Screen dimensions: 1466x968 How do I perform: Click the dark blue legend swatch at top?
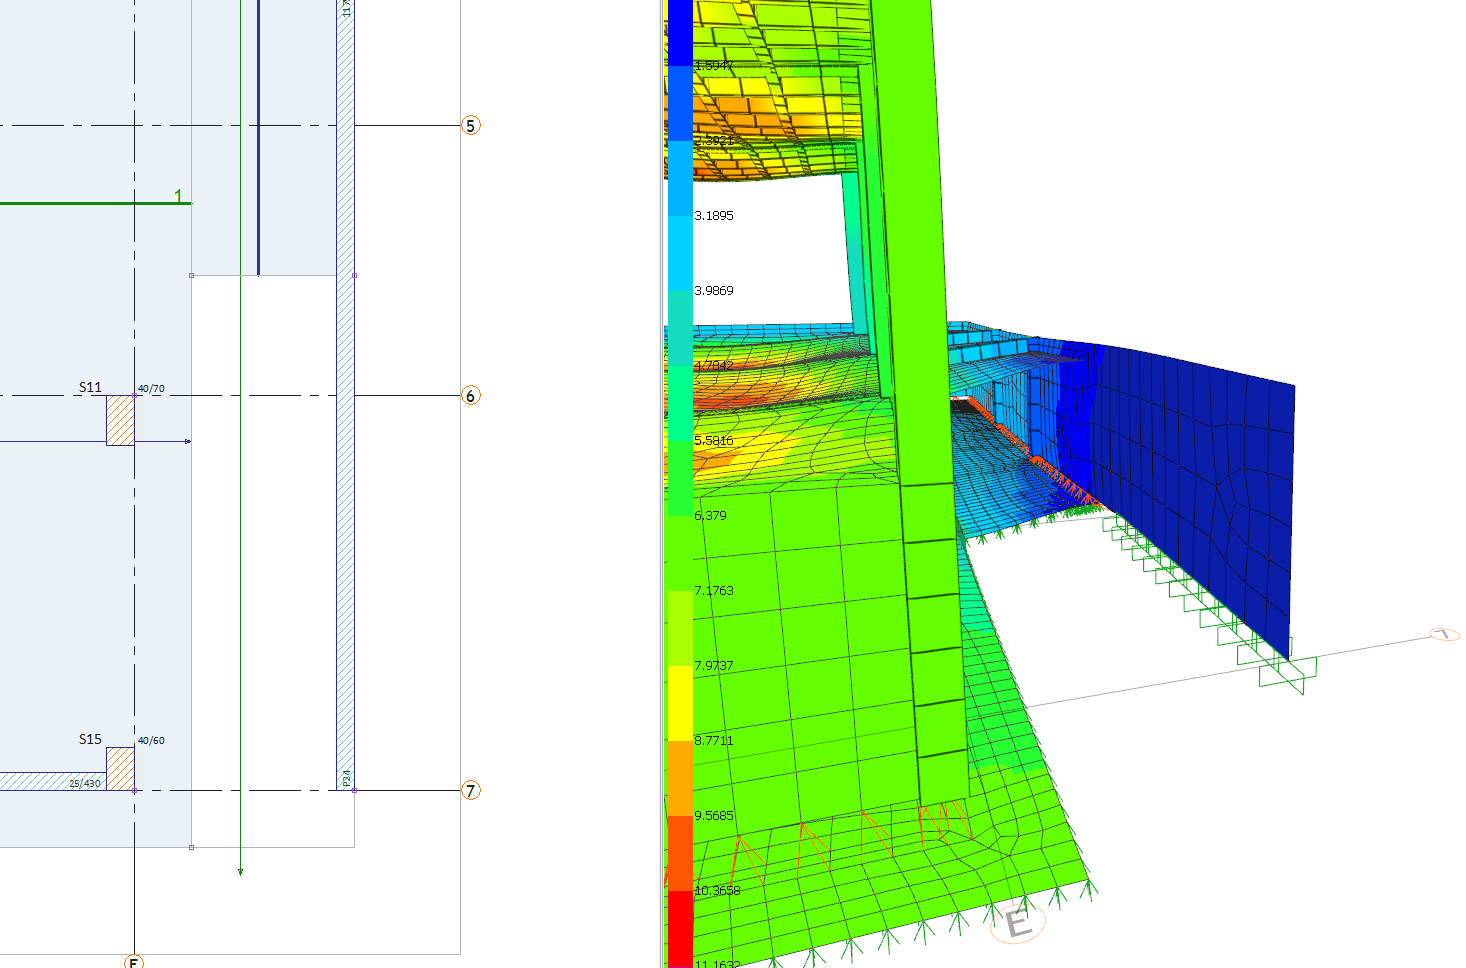click(x=679, y=30)
